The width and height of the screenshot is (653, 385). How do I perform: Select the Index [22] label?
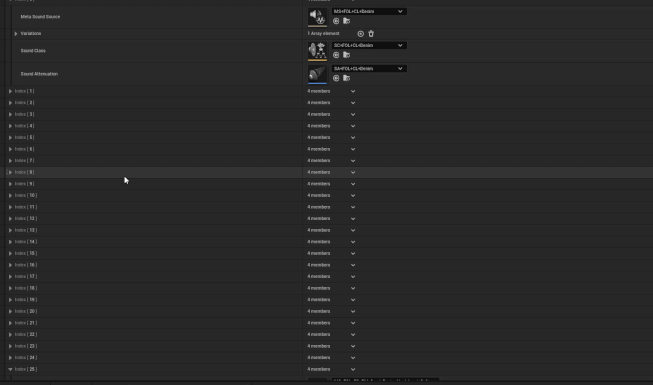click(26, 335)
